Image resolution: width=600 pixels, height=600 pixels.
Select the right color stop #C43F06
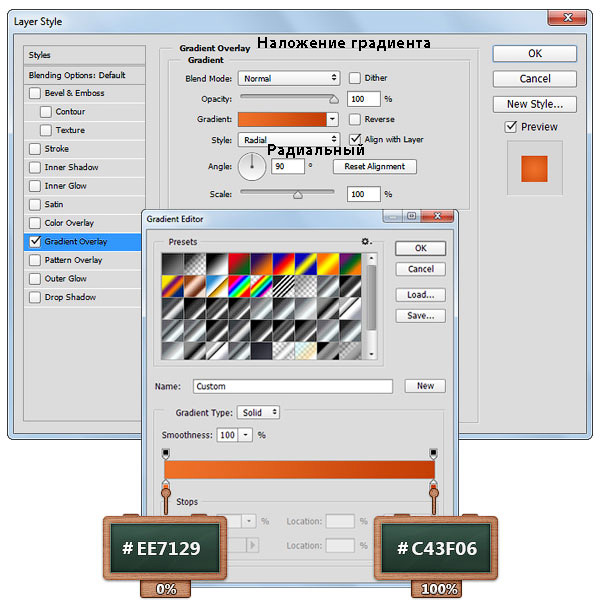(x=433, y=485)
